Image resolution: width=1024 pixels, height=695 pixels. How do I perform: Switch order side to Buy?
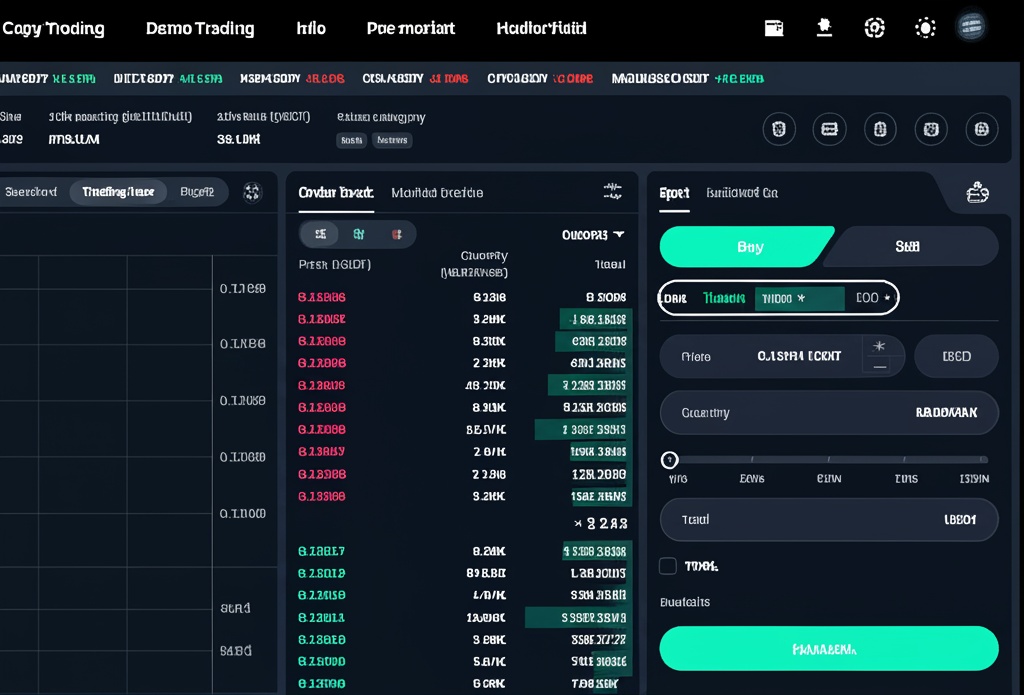(746, 247)
